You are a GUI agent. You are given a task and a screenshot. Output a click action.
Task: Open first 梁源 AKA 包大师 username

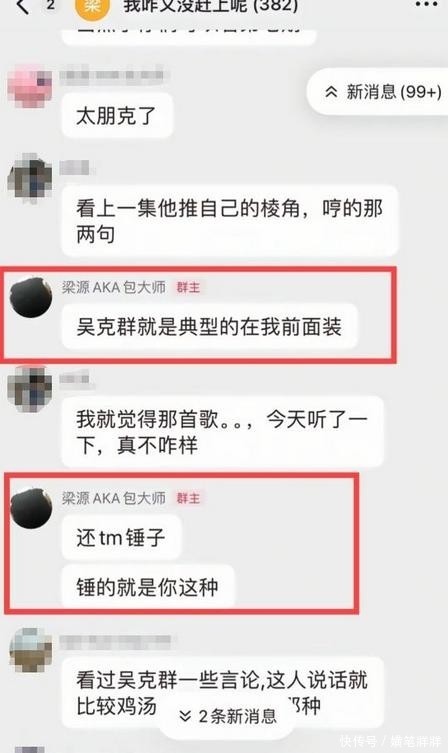click(x=113, y=287)
